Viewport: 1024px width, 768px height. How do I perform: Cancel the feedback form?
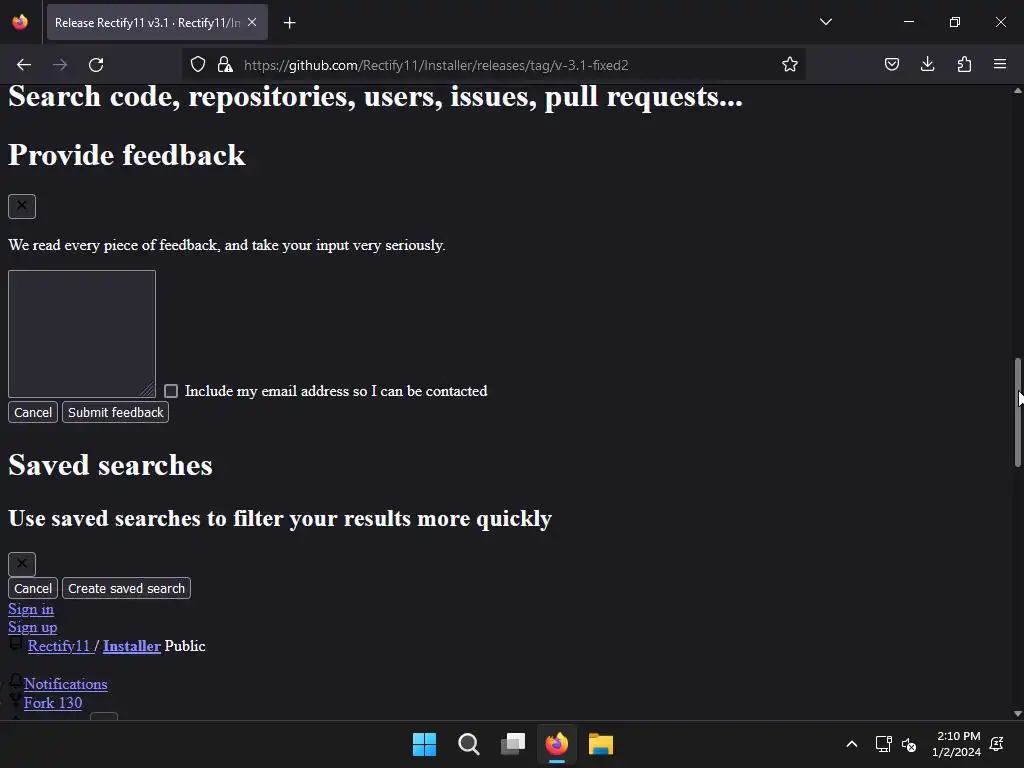[33, 412]
